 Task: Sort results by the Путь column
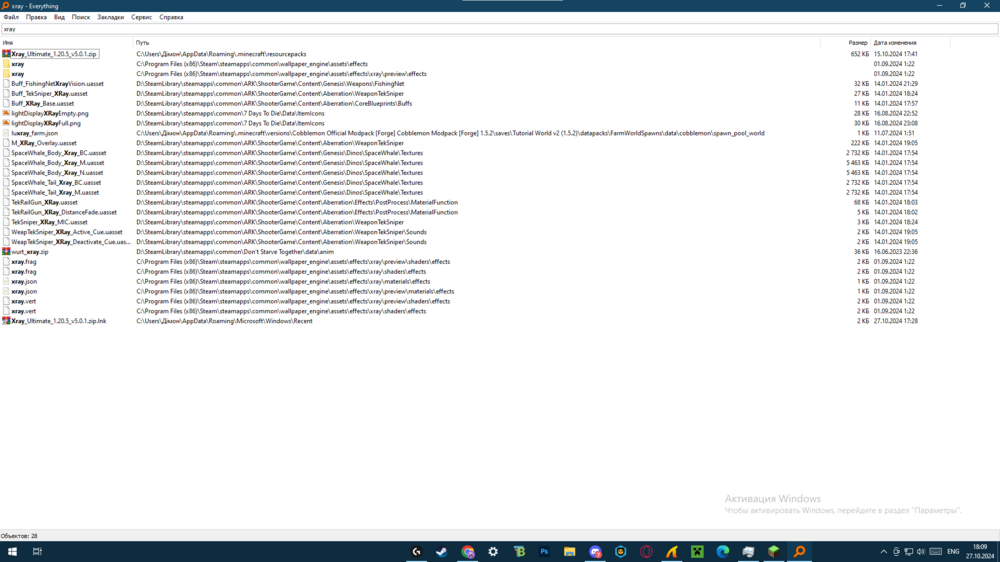click(477, 43)
